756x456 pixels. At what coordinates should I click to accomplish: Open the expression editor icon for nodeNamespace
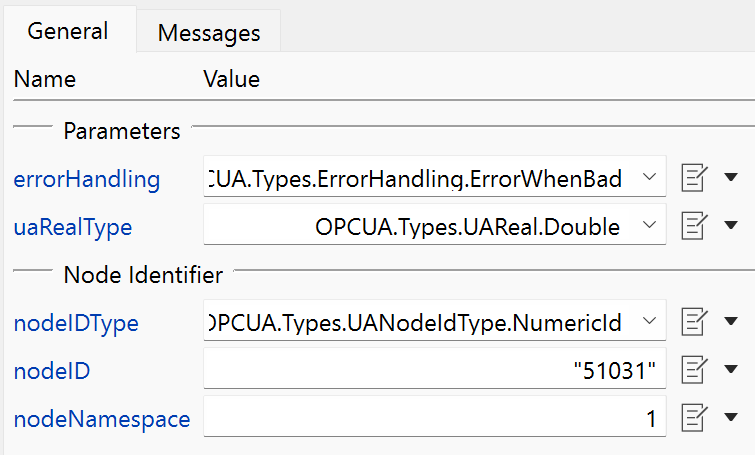pyautogui.click(x=694, y=417)
